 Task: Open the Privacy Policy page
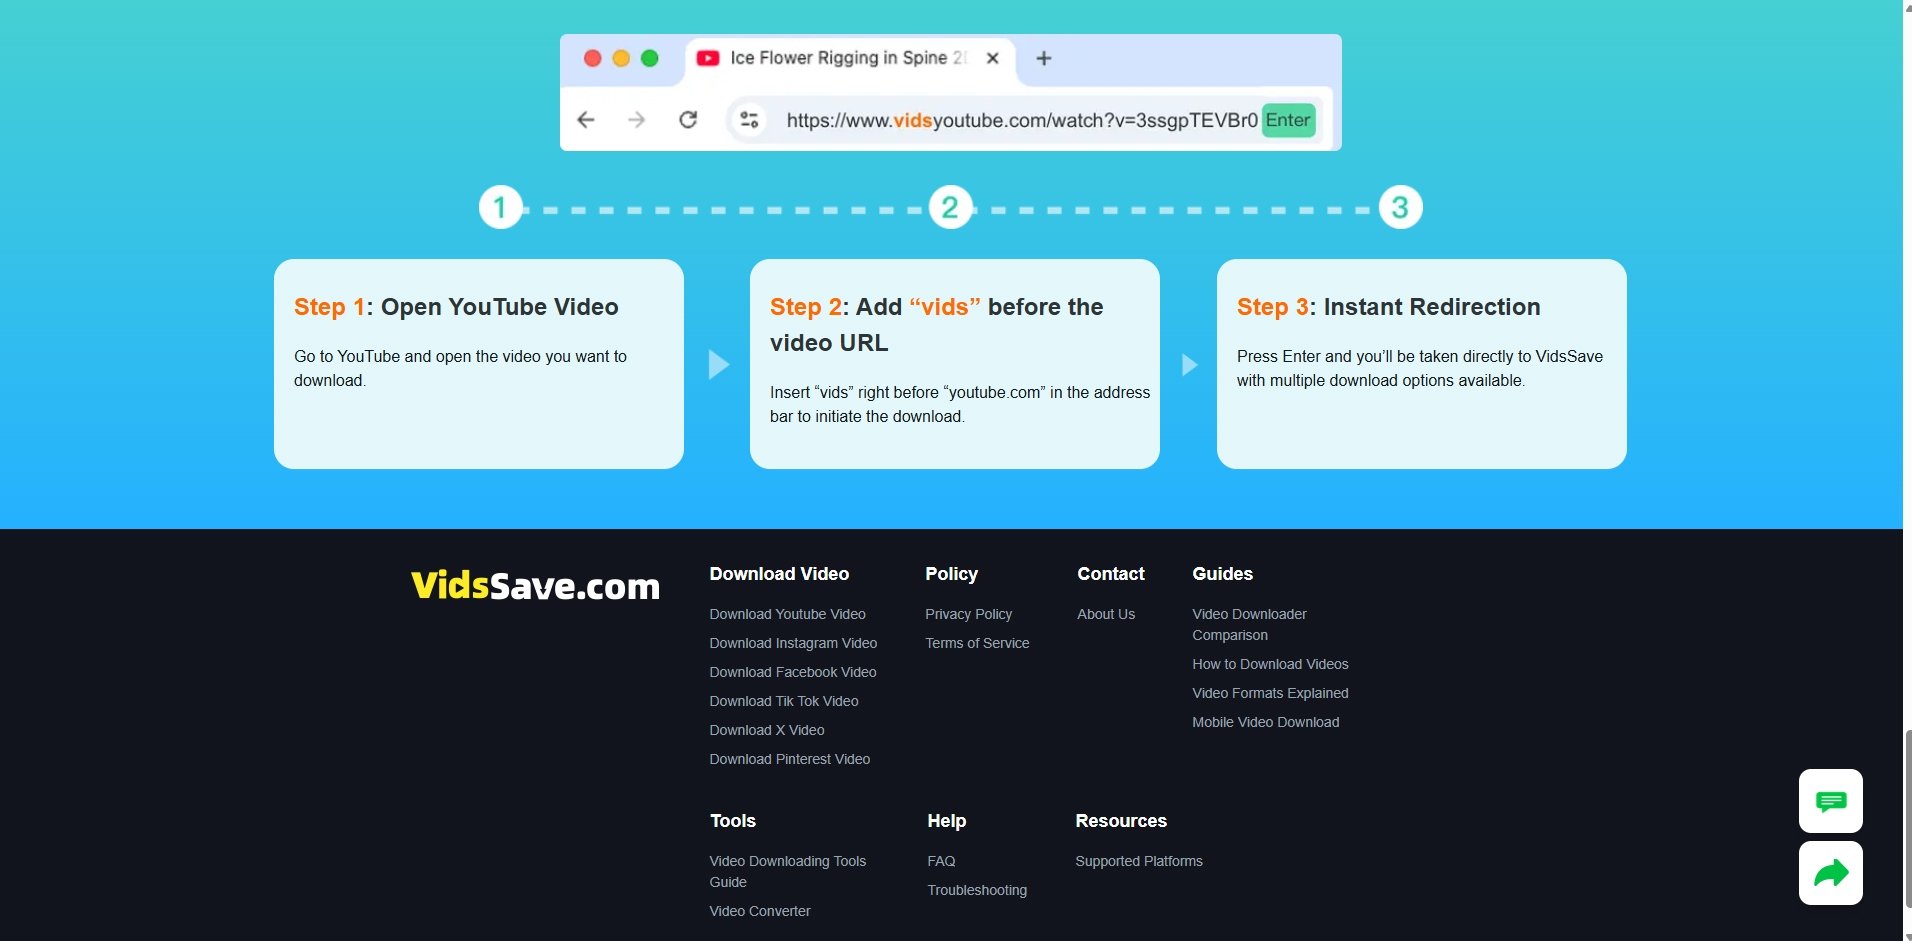tap(968, 614)
